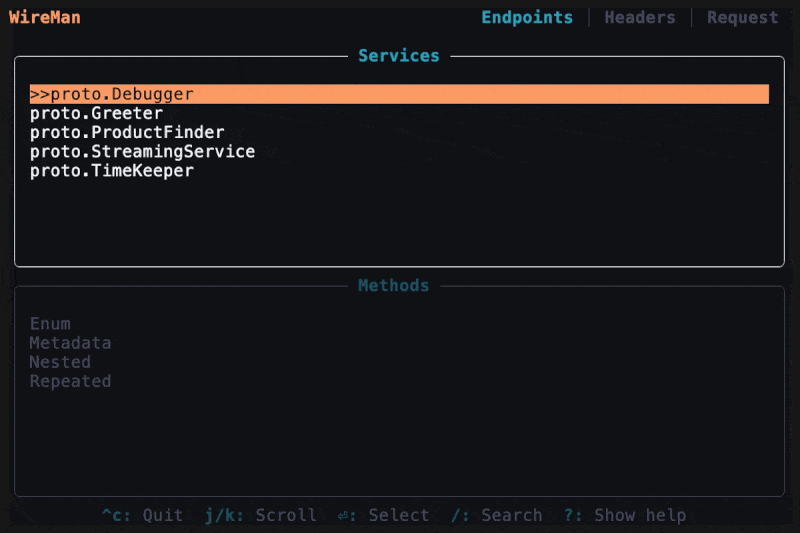Click the >> selection marker
The width and height of the screenshot is (800, 533).
pyautogui.click(x=40, y=94)
